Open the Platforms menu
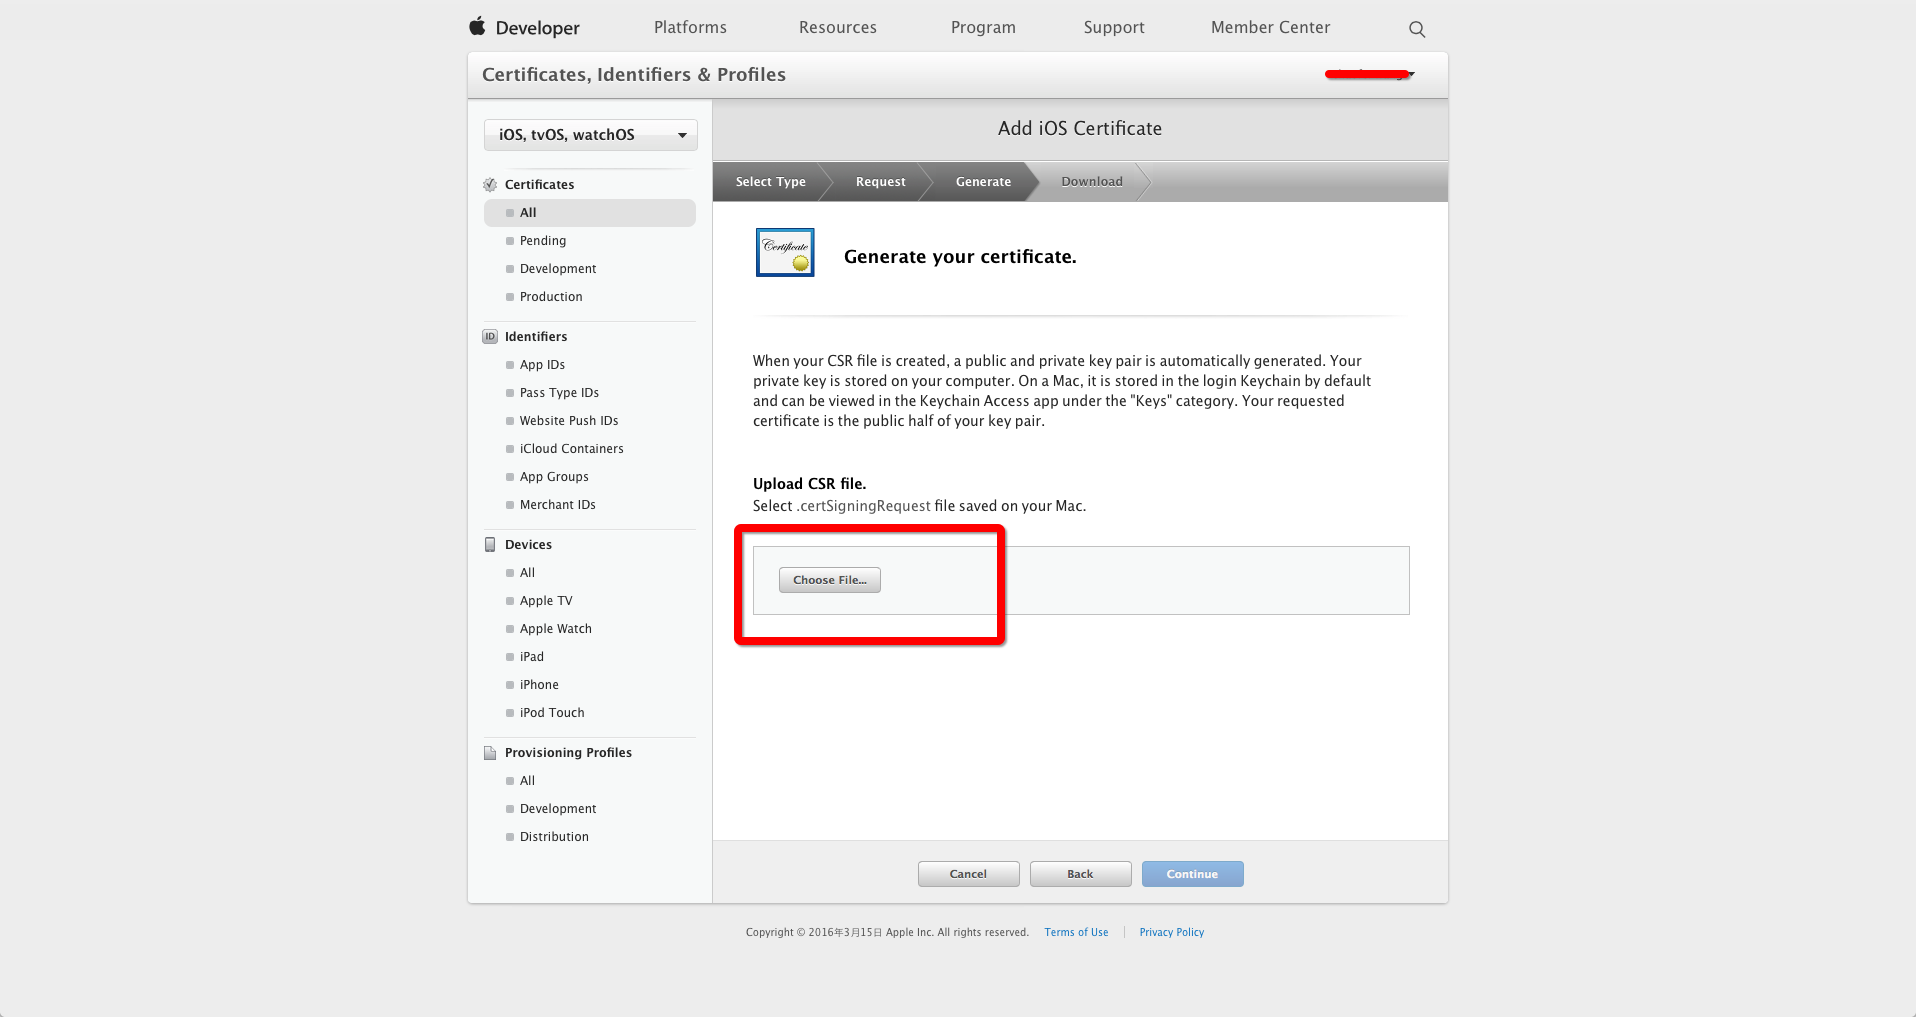1916x1017 pixels. (x=690, y=27)
